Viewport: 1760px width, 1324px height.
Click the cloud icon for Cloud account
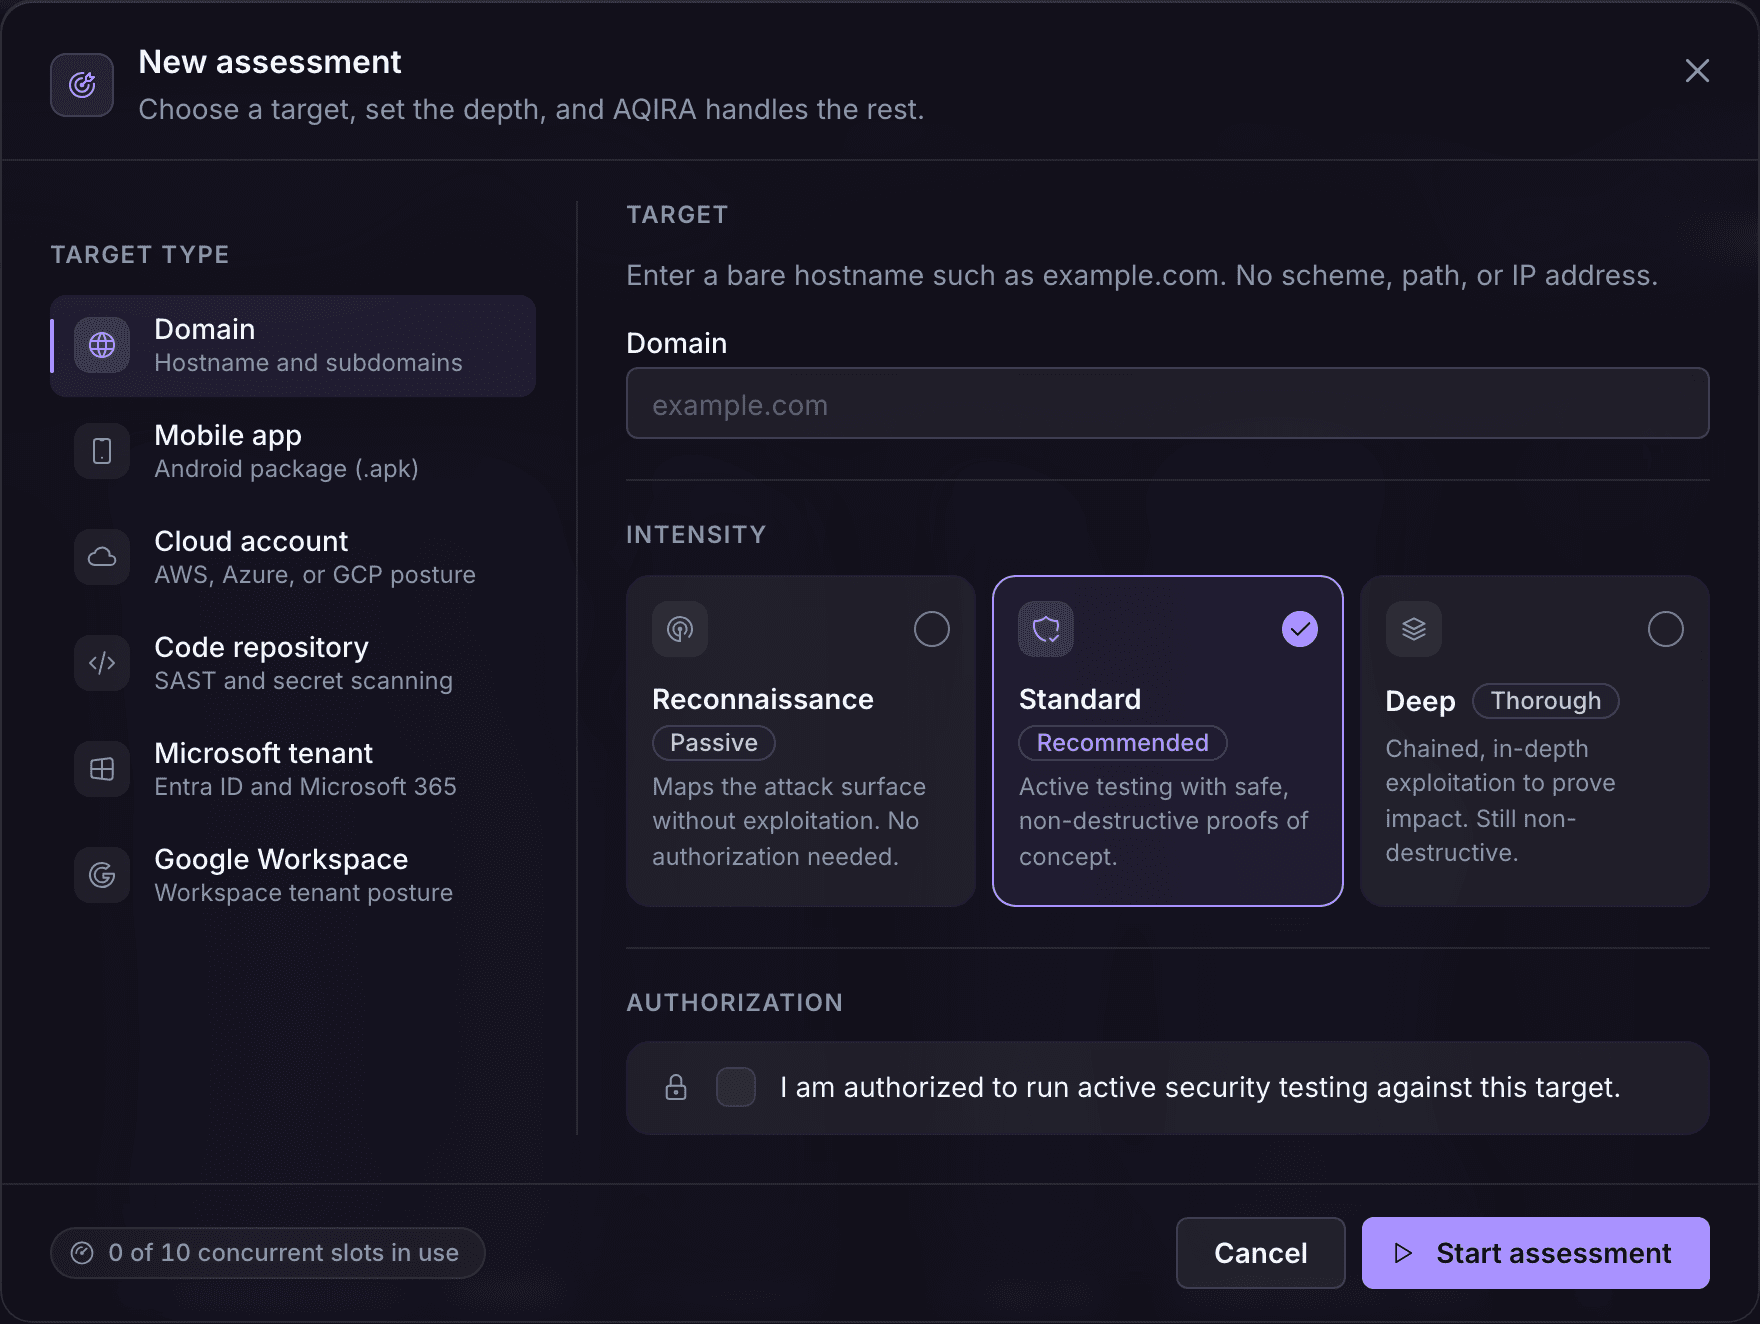pos(102,557)
